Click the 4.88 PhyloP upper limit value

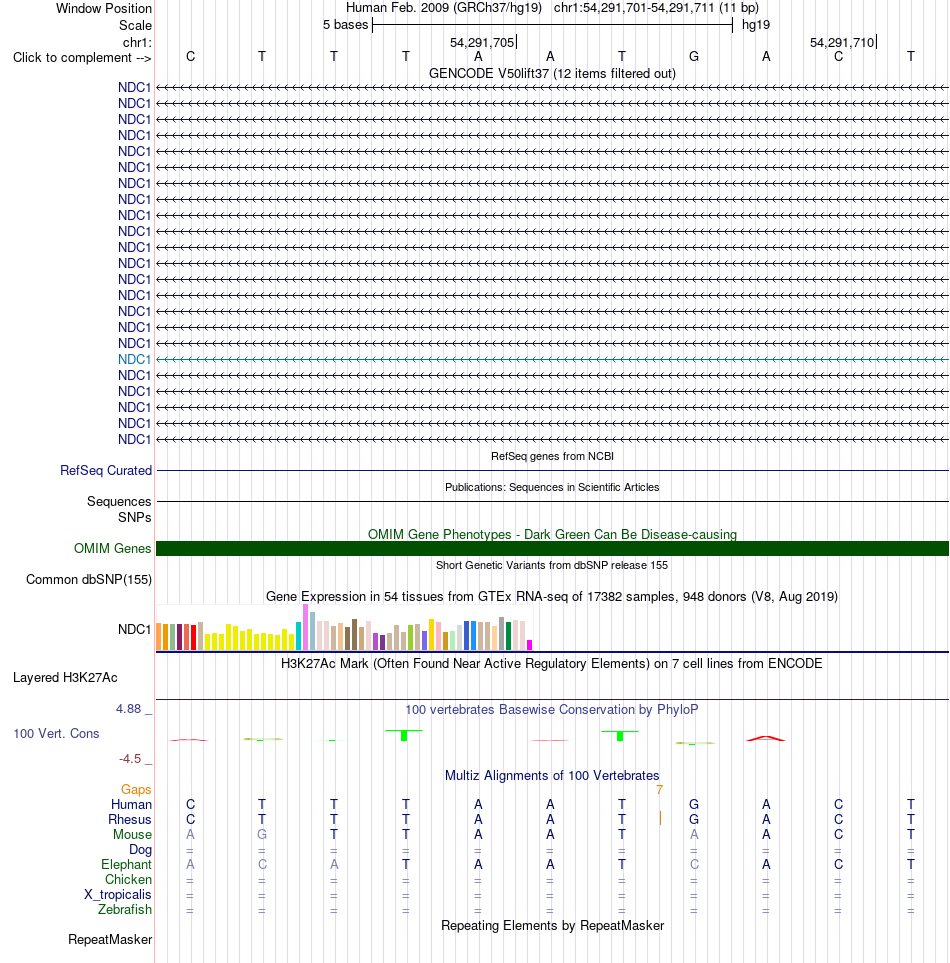point(128,709)
